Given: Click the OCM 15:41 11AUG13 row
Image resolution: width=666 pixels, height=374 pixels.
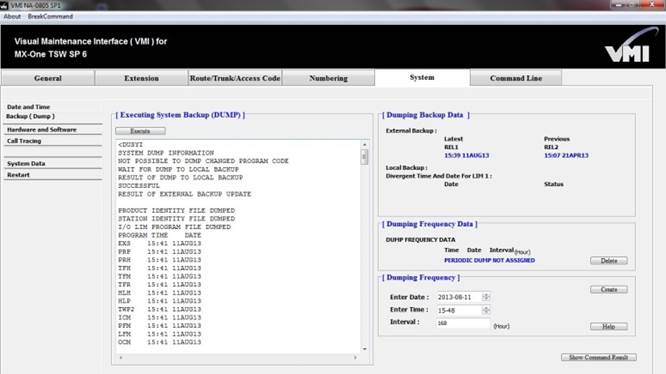Looking at the screenshot, I should [x=160, y=342].
